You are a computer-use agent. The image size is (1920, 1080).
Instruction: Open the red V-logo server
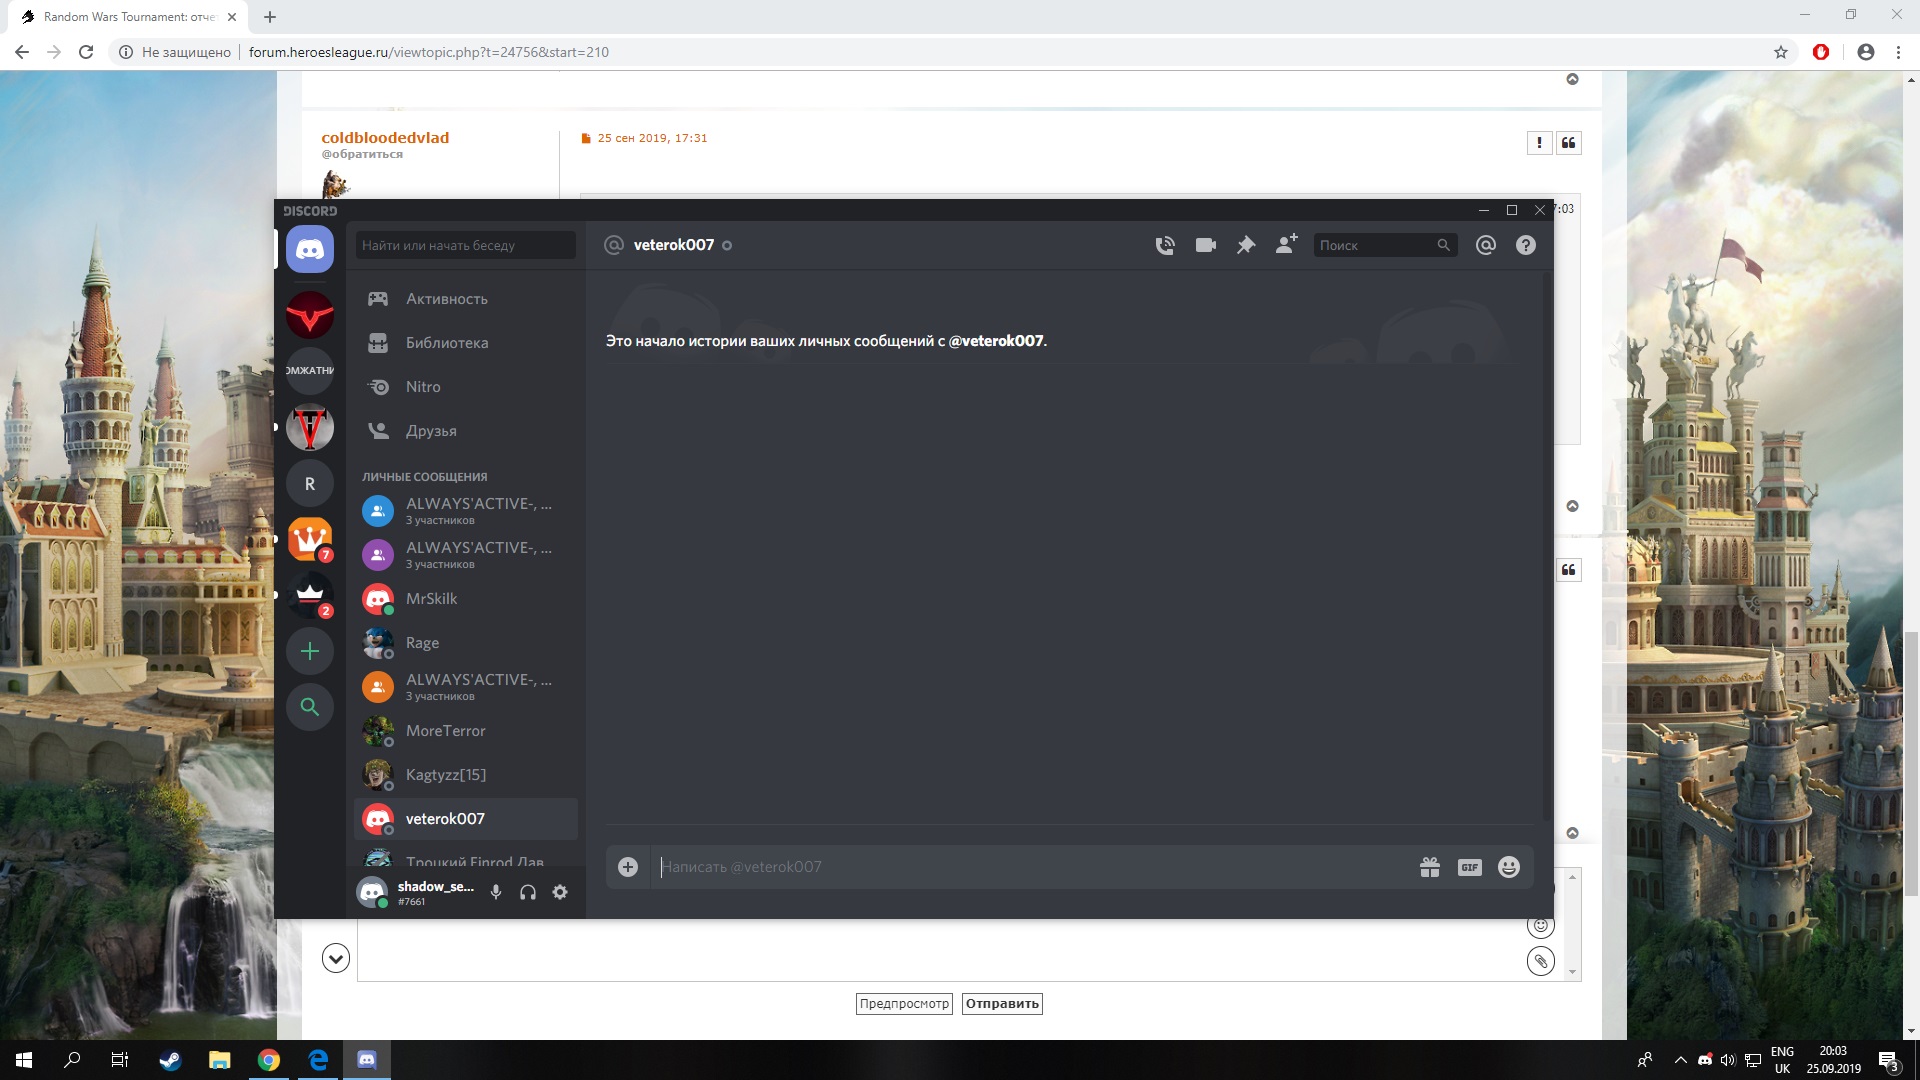tap(310, 316)
